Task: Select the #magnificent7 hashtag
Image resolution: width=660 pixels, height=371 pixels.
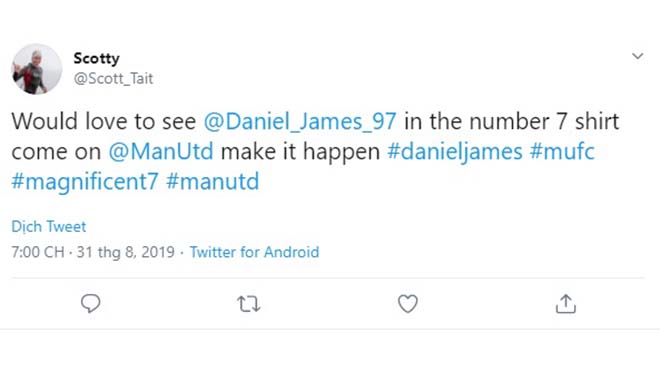Action: (85, 182)
